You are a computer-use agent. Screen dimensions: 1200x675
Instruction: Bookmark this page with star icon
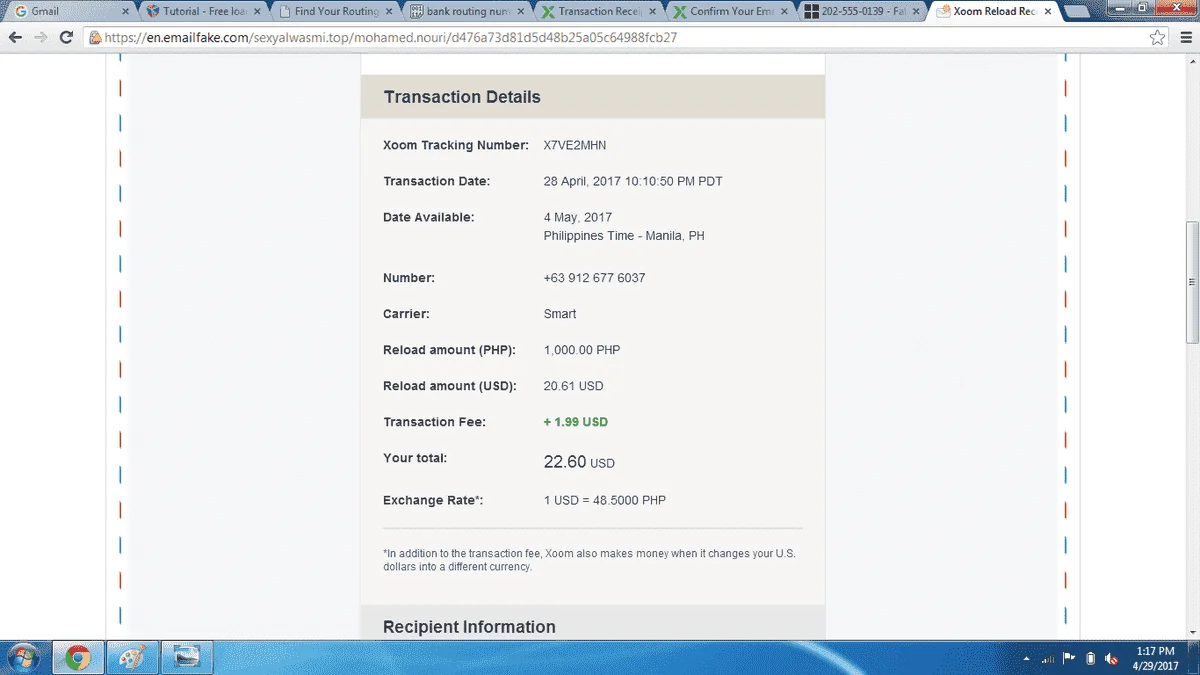(1157, 37)
